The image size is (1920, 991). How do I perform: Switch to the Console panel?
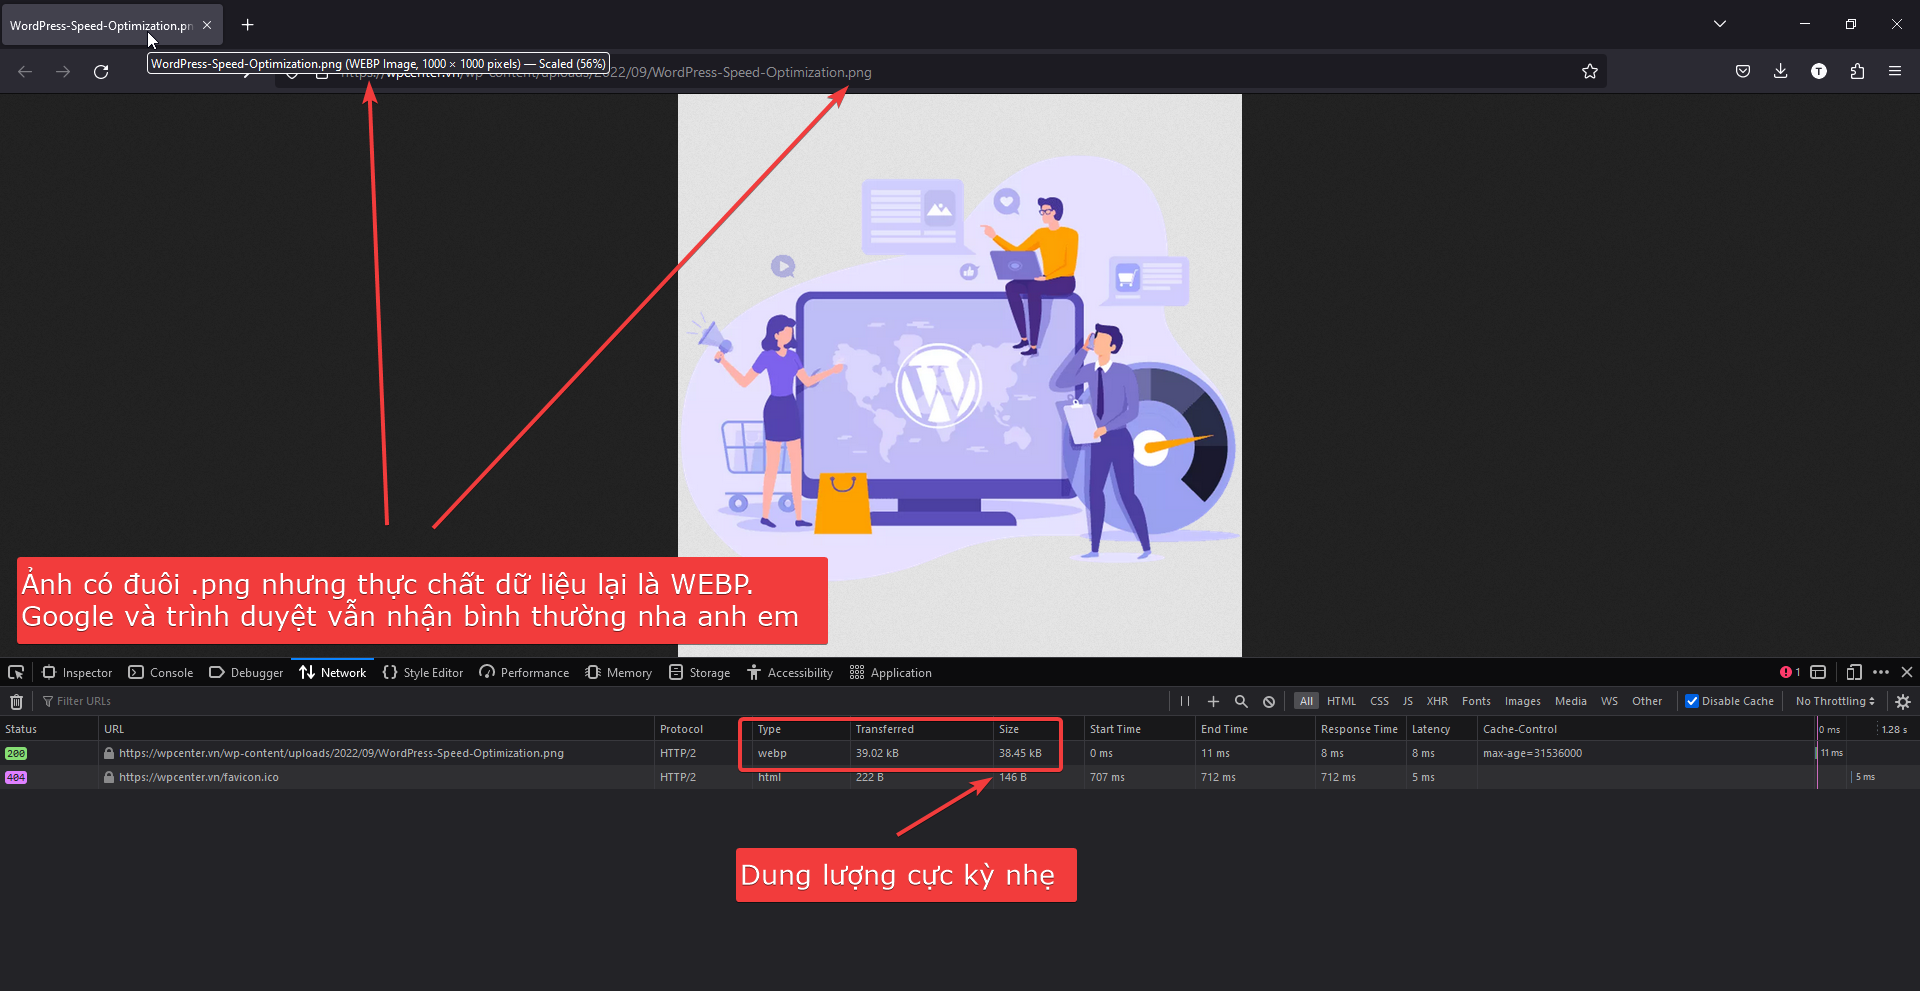[x=161, y=673]
